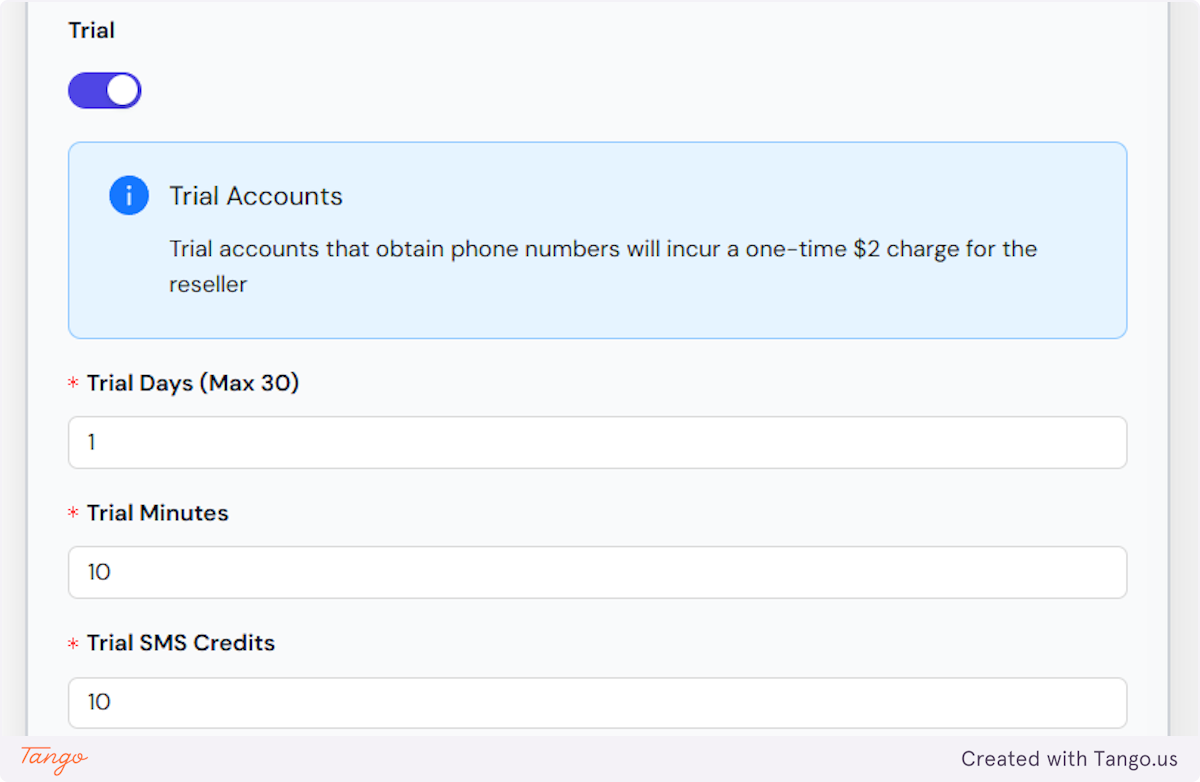This screenshot has width=1200, height=782.
Task: Click into the Trial Days input field
Action: point(597,442)
